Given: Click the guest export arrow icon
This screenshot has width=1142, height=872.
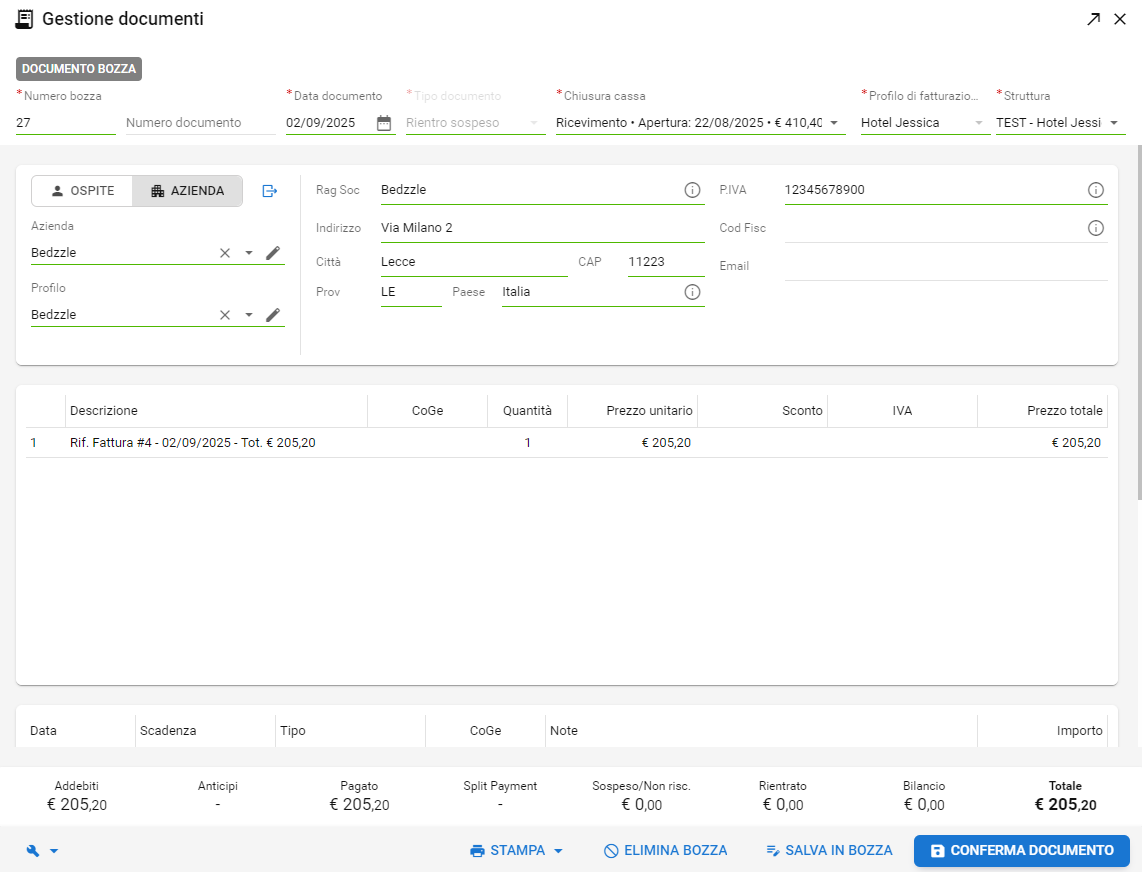Looking at the screenshot, I should click(x=270, y=191).
